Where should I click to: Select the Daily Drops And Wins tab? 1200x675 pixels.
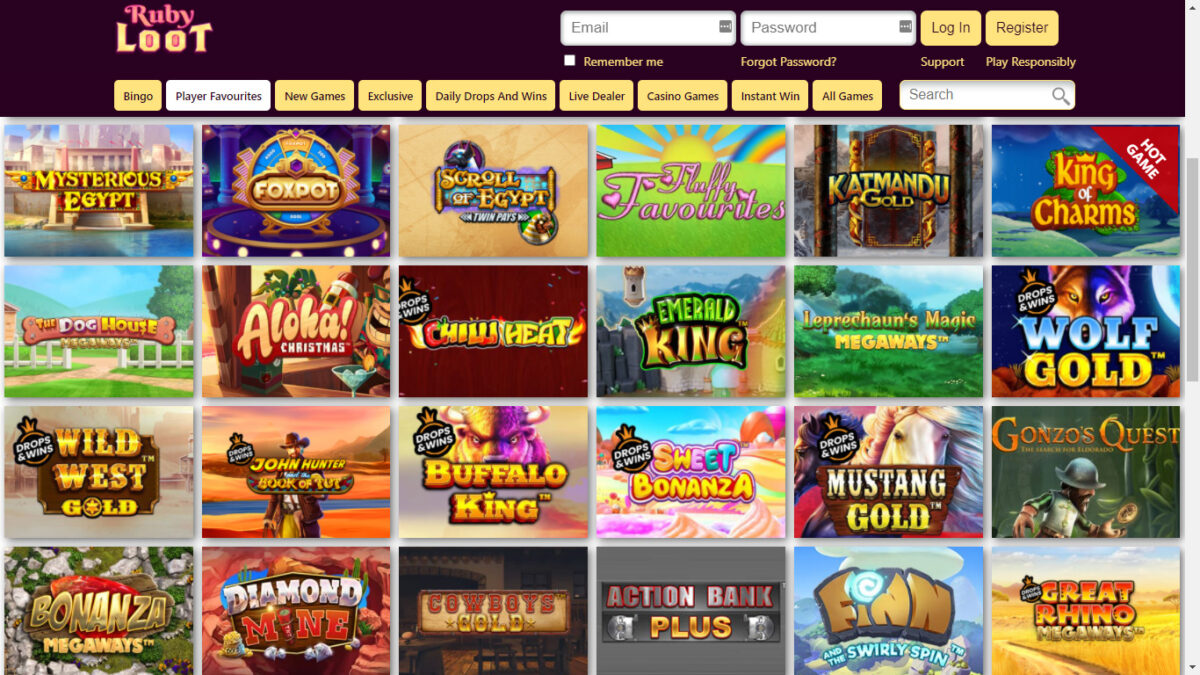click(491, 96)
